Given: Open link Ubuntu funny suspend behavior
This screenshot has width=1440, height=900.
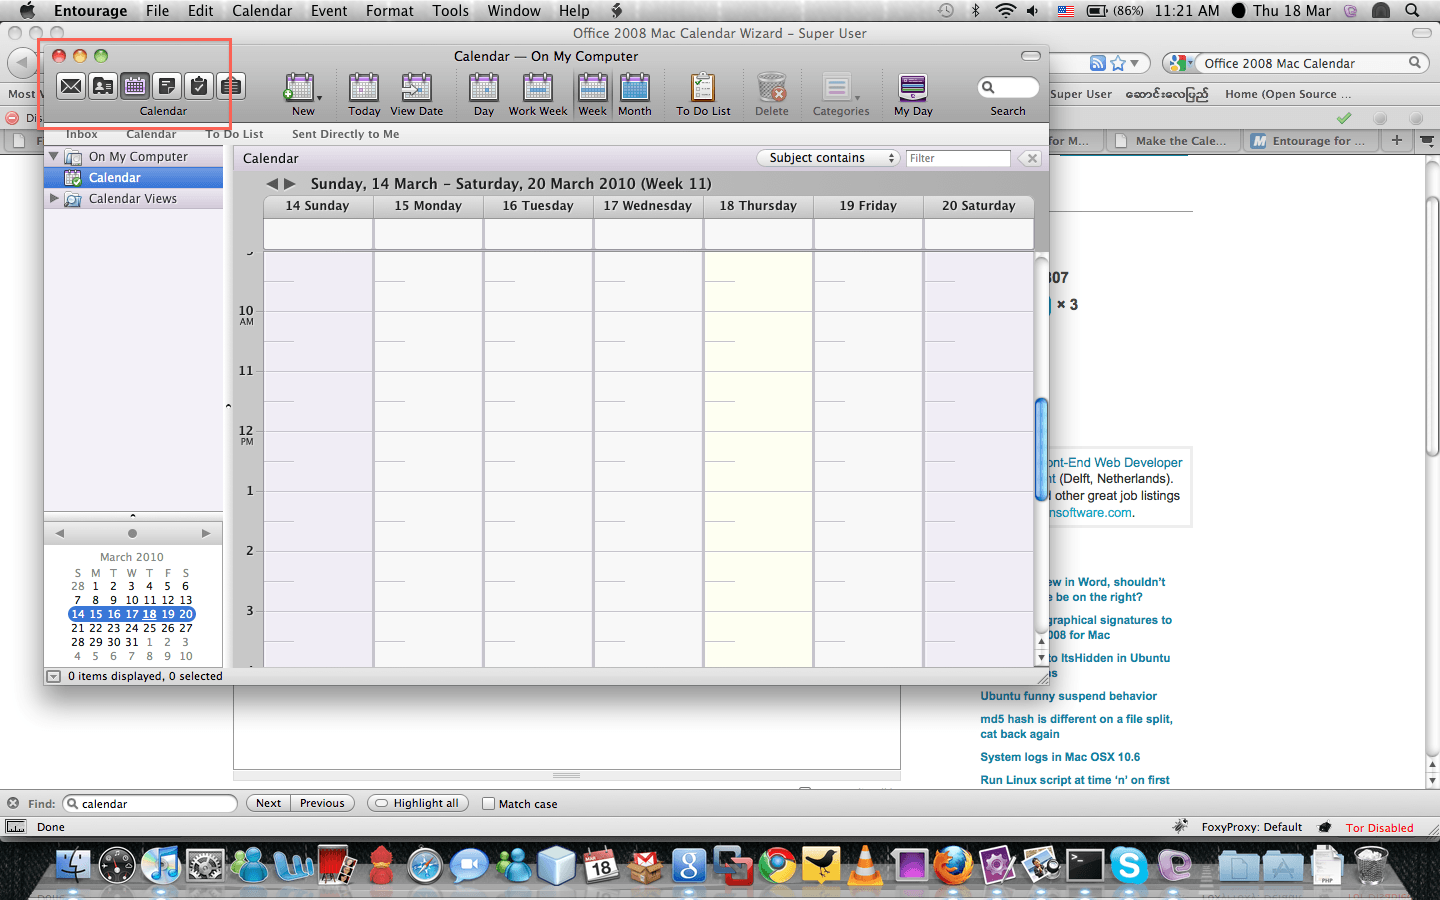Looking at the screenshot, I should 1068,696.
